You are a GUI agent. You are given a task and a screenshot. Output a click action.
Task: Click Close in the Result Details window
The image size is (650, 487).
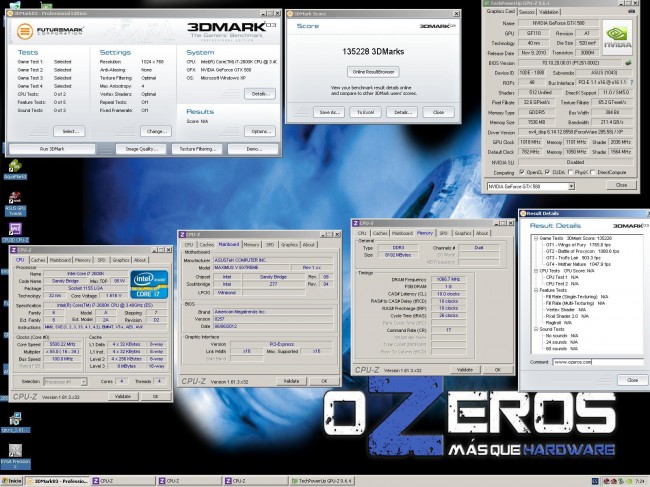point(632,380)
